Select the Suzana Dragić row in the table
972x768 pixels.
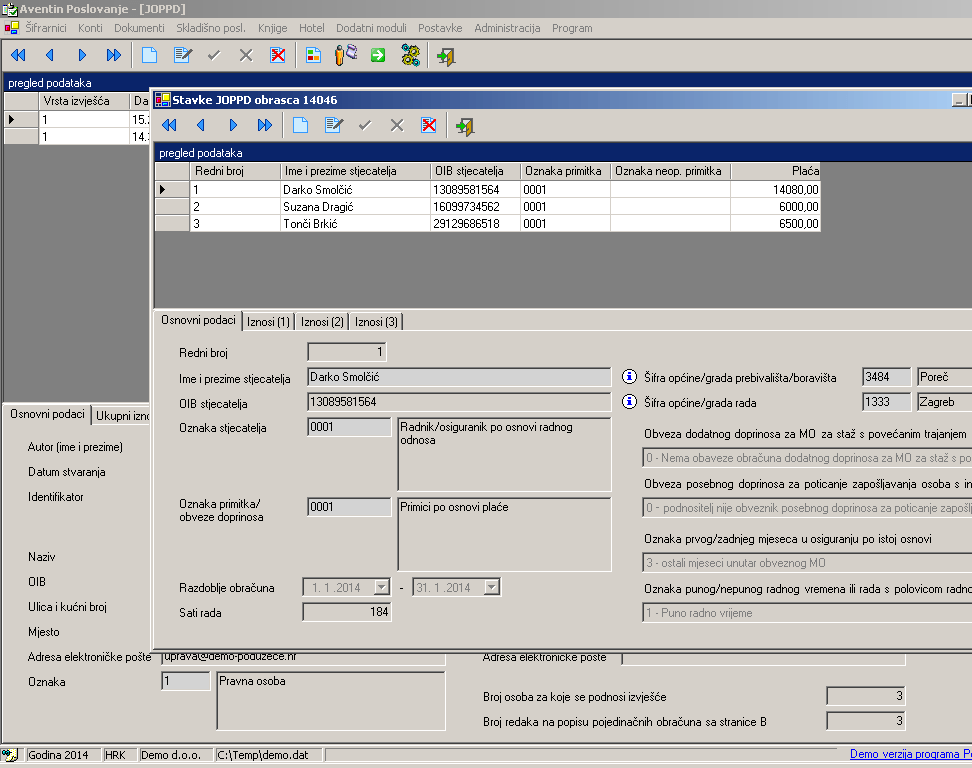tap(318, 207)
